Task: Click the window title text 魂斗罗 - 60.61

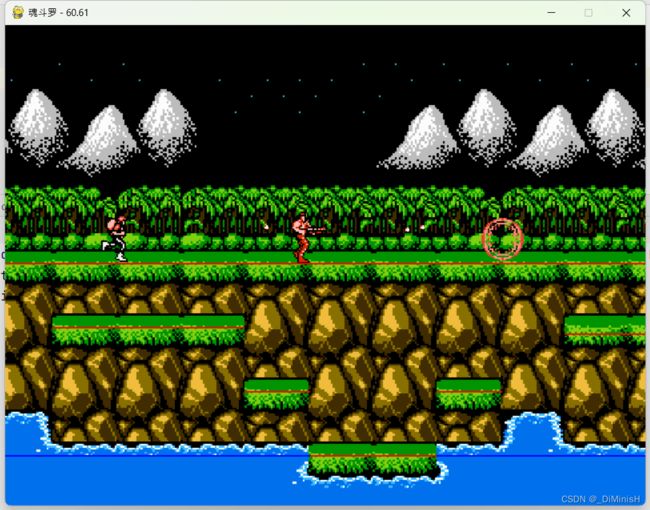Action: 58,12
